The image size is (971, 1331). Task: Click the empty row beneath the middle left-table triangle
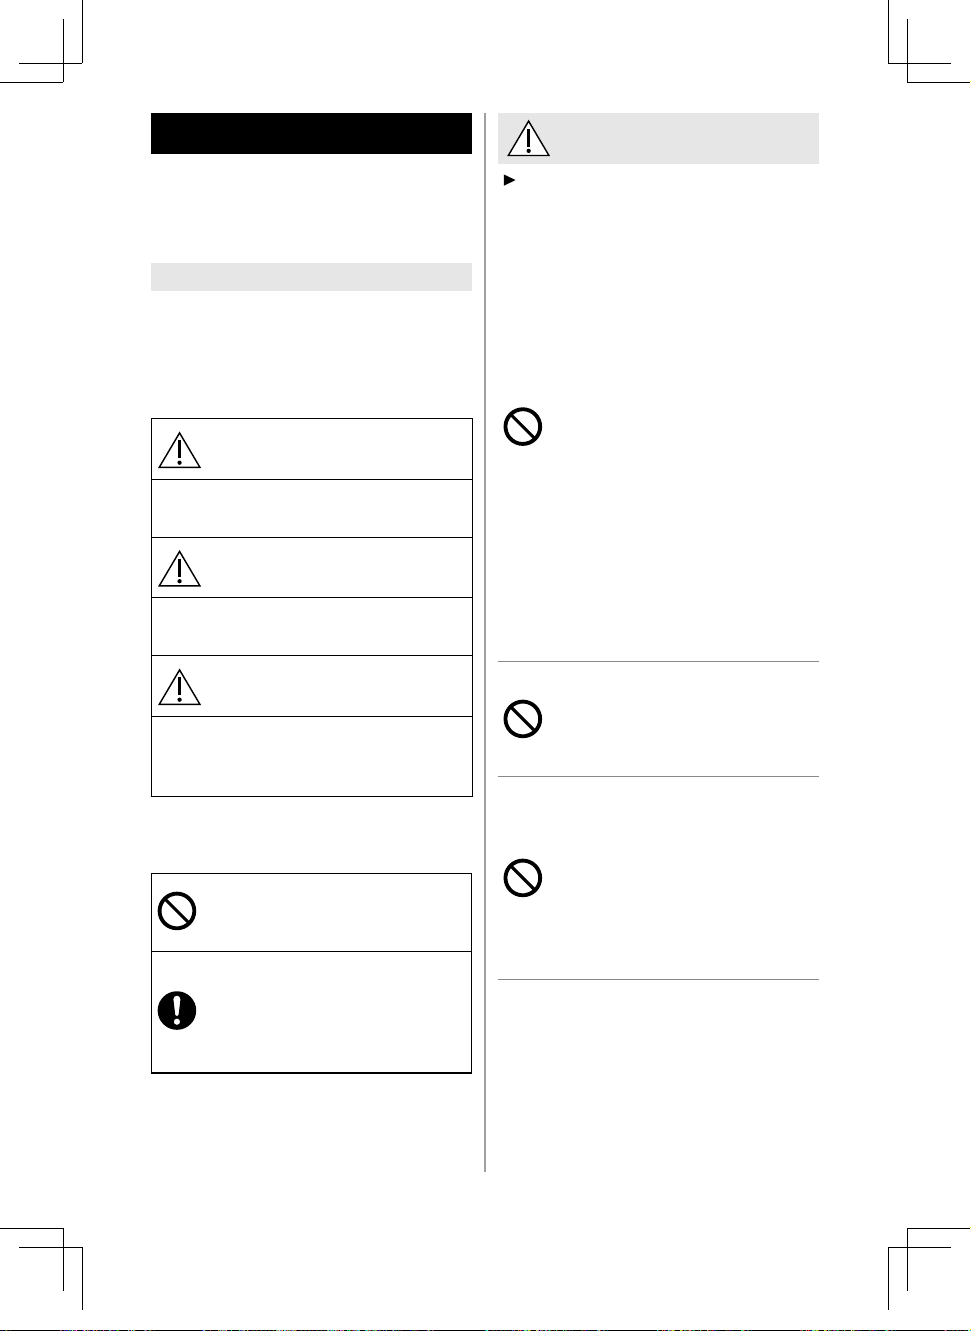pyautogui.click(x=311, y=627)
